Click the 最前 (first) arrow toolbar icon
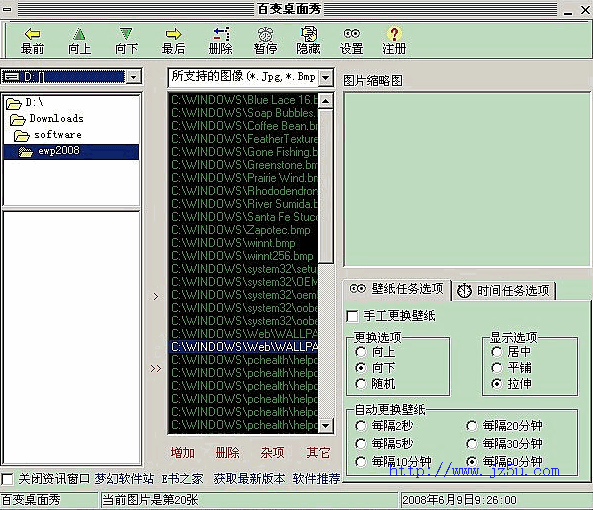This screenshot has width=593, height=510. (33, 34)
